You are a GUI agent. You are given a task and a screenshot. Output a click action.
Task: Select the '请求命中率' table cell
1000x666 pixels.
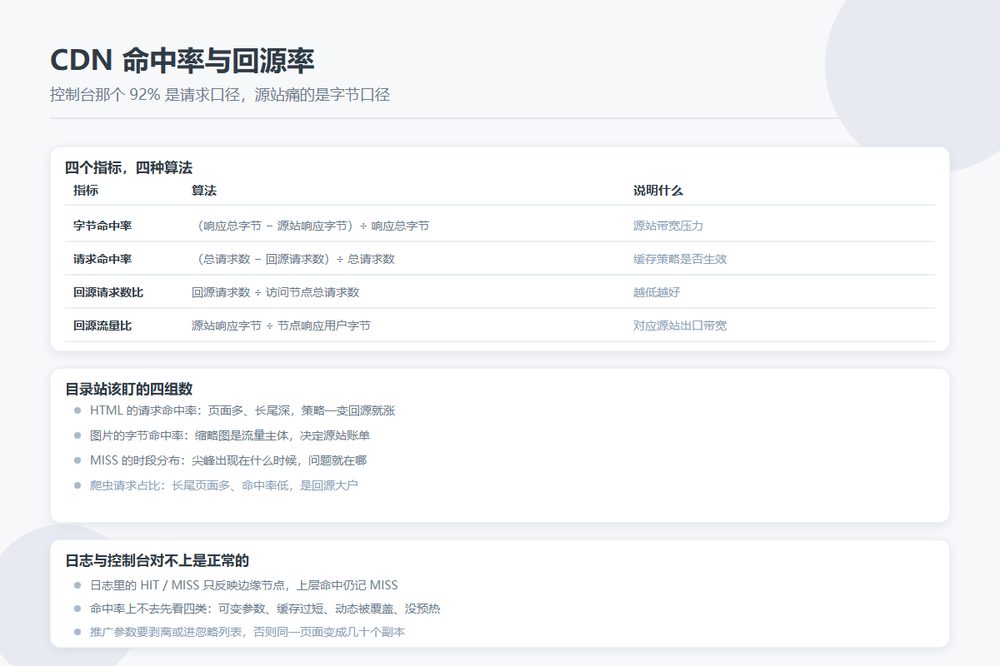[x=102, y=258]
